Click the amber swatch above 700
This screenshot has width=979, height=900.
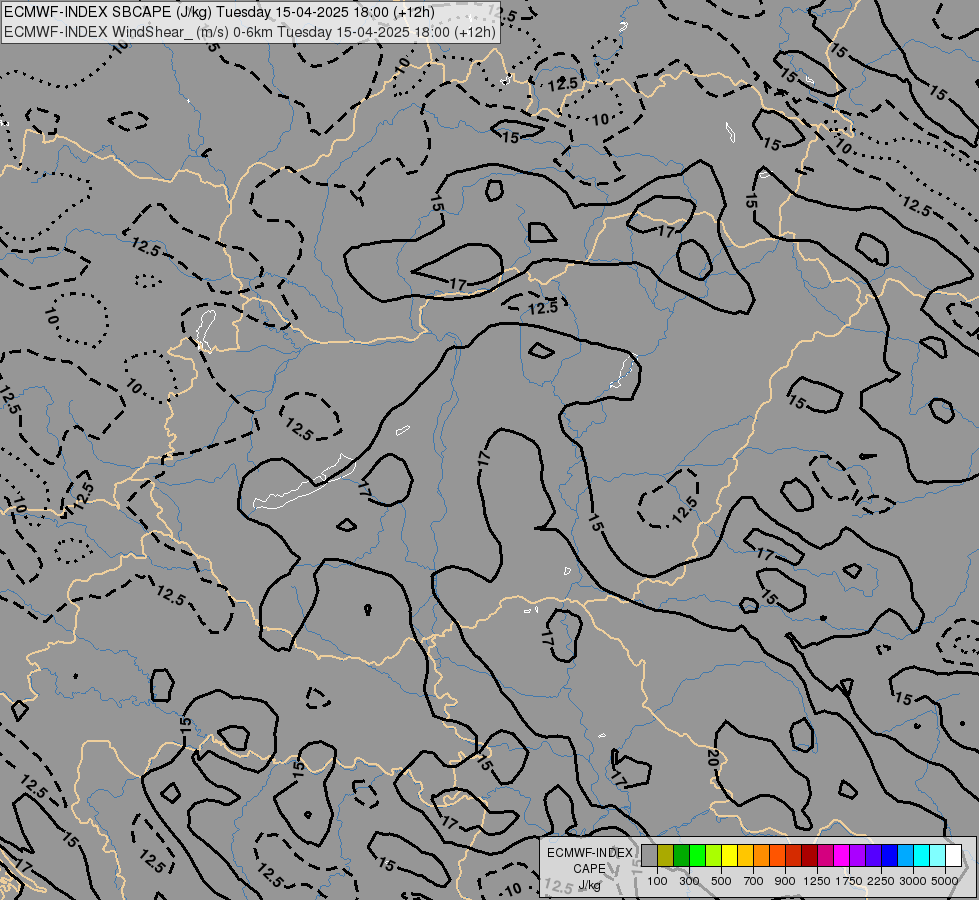(x=745, y=856)
